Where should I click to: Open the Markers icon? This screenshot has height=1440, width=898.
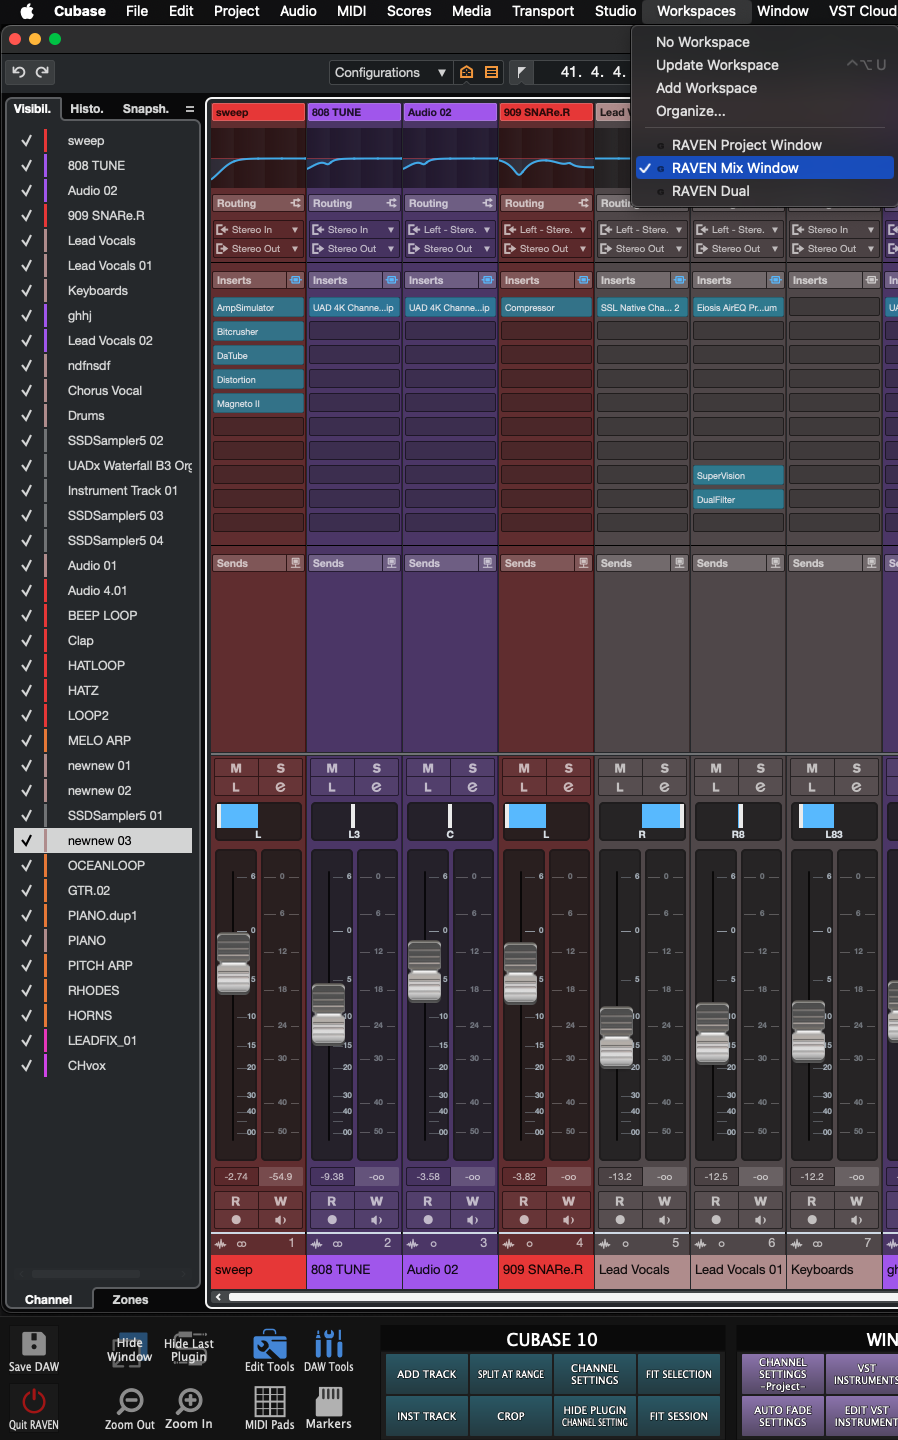coord(329,1400)
